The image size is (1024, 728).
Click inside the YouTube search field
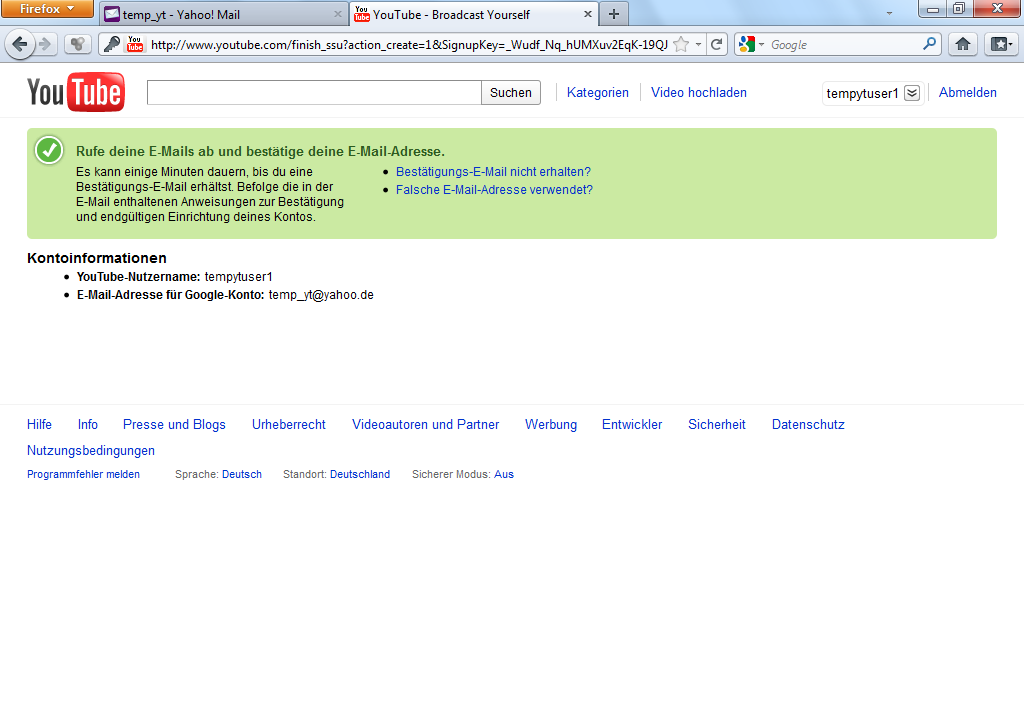[x=313, y=92]
